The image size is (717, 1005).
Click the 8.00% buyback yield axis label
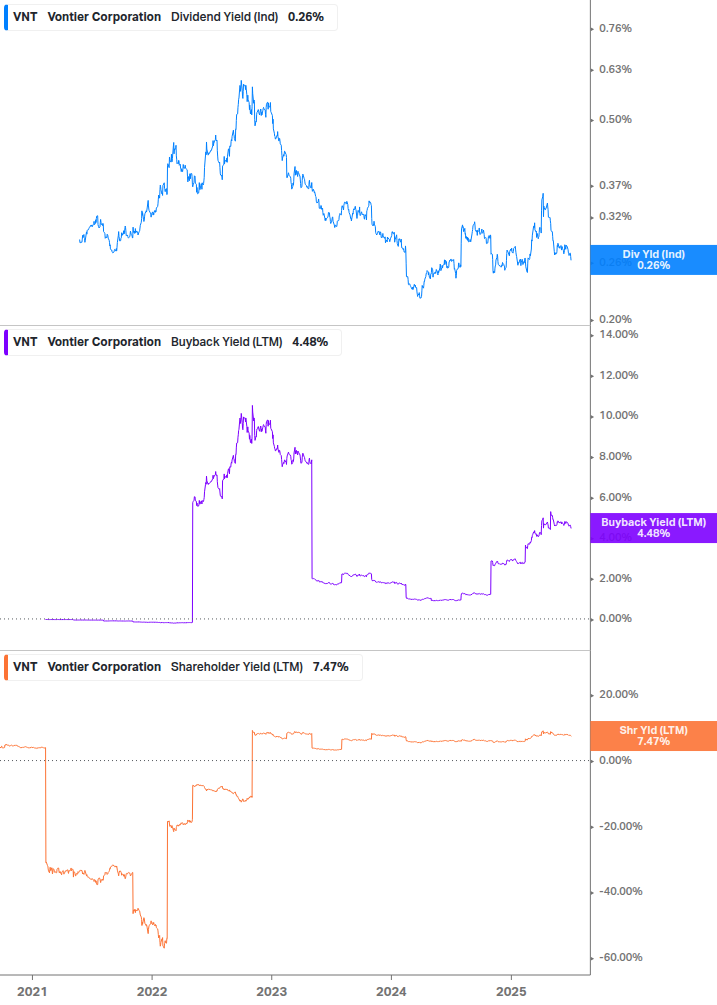pyautogui.click(x=615, y=456)
